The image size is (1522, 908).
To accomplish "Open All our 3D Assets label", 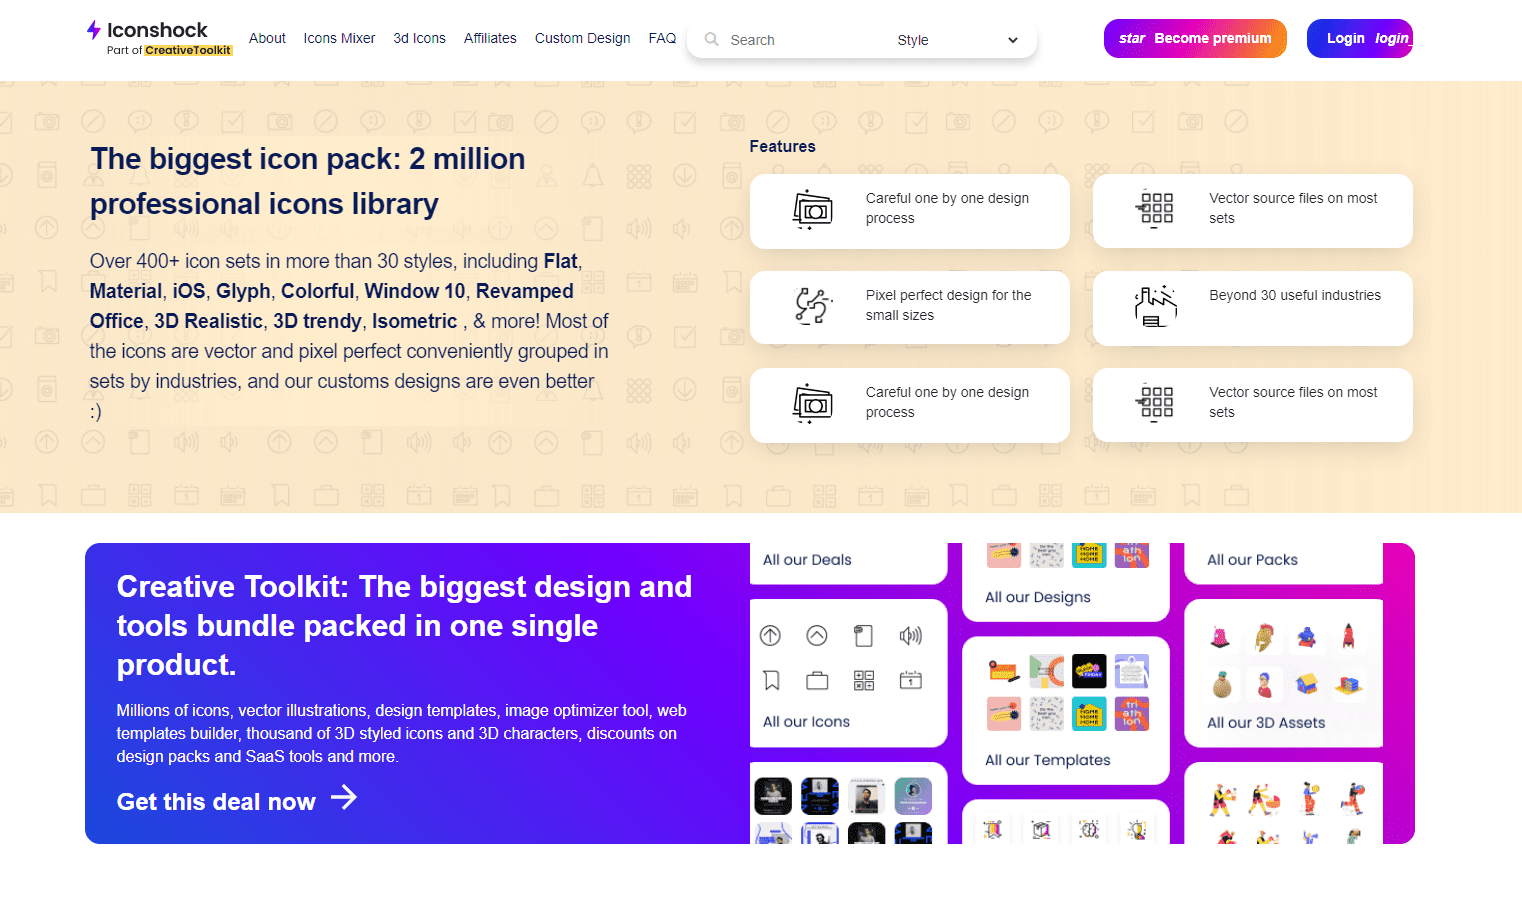I will 1266,722.
